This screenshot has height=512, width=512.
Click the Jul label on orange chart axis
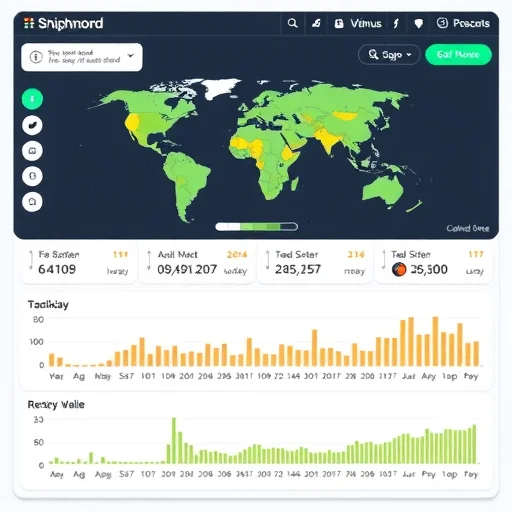[x=408, y=376]
